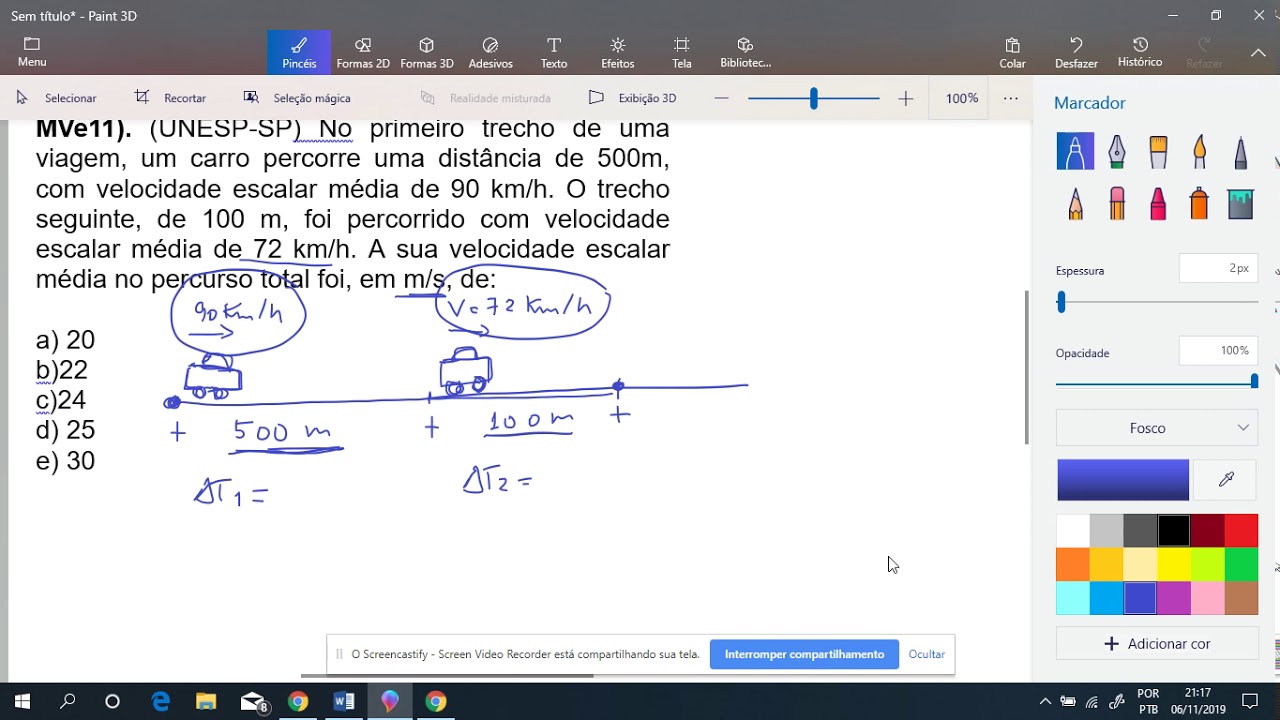Pick the cyan color swatch
Image resolution: width=1280 pixels, height=720 pixels.
(x=1073, y=598)
